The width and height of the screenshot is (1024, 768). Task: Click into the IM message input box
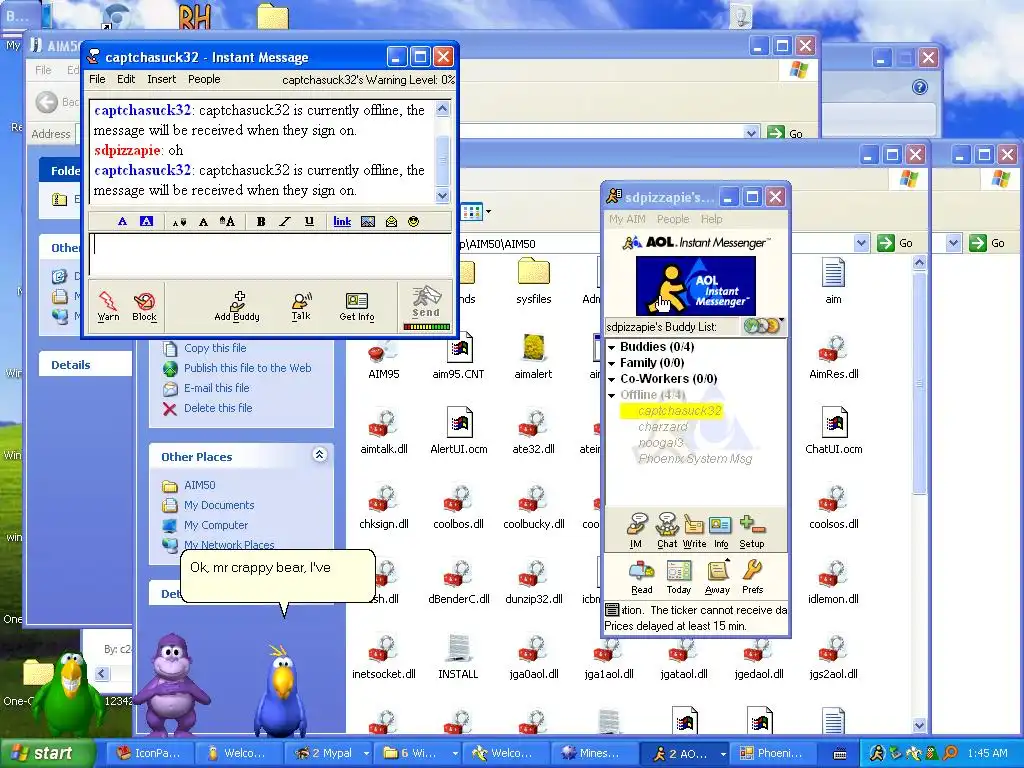[x=270, y=253]
